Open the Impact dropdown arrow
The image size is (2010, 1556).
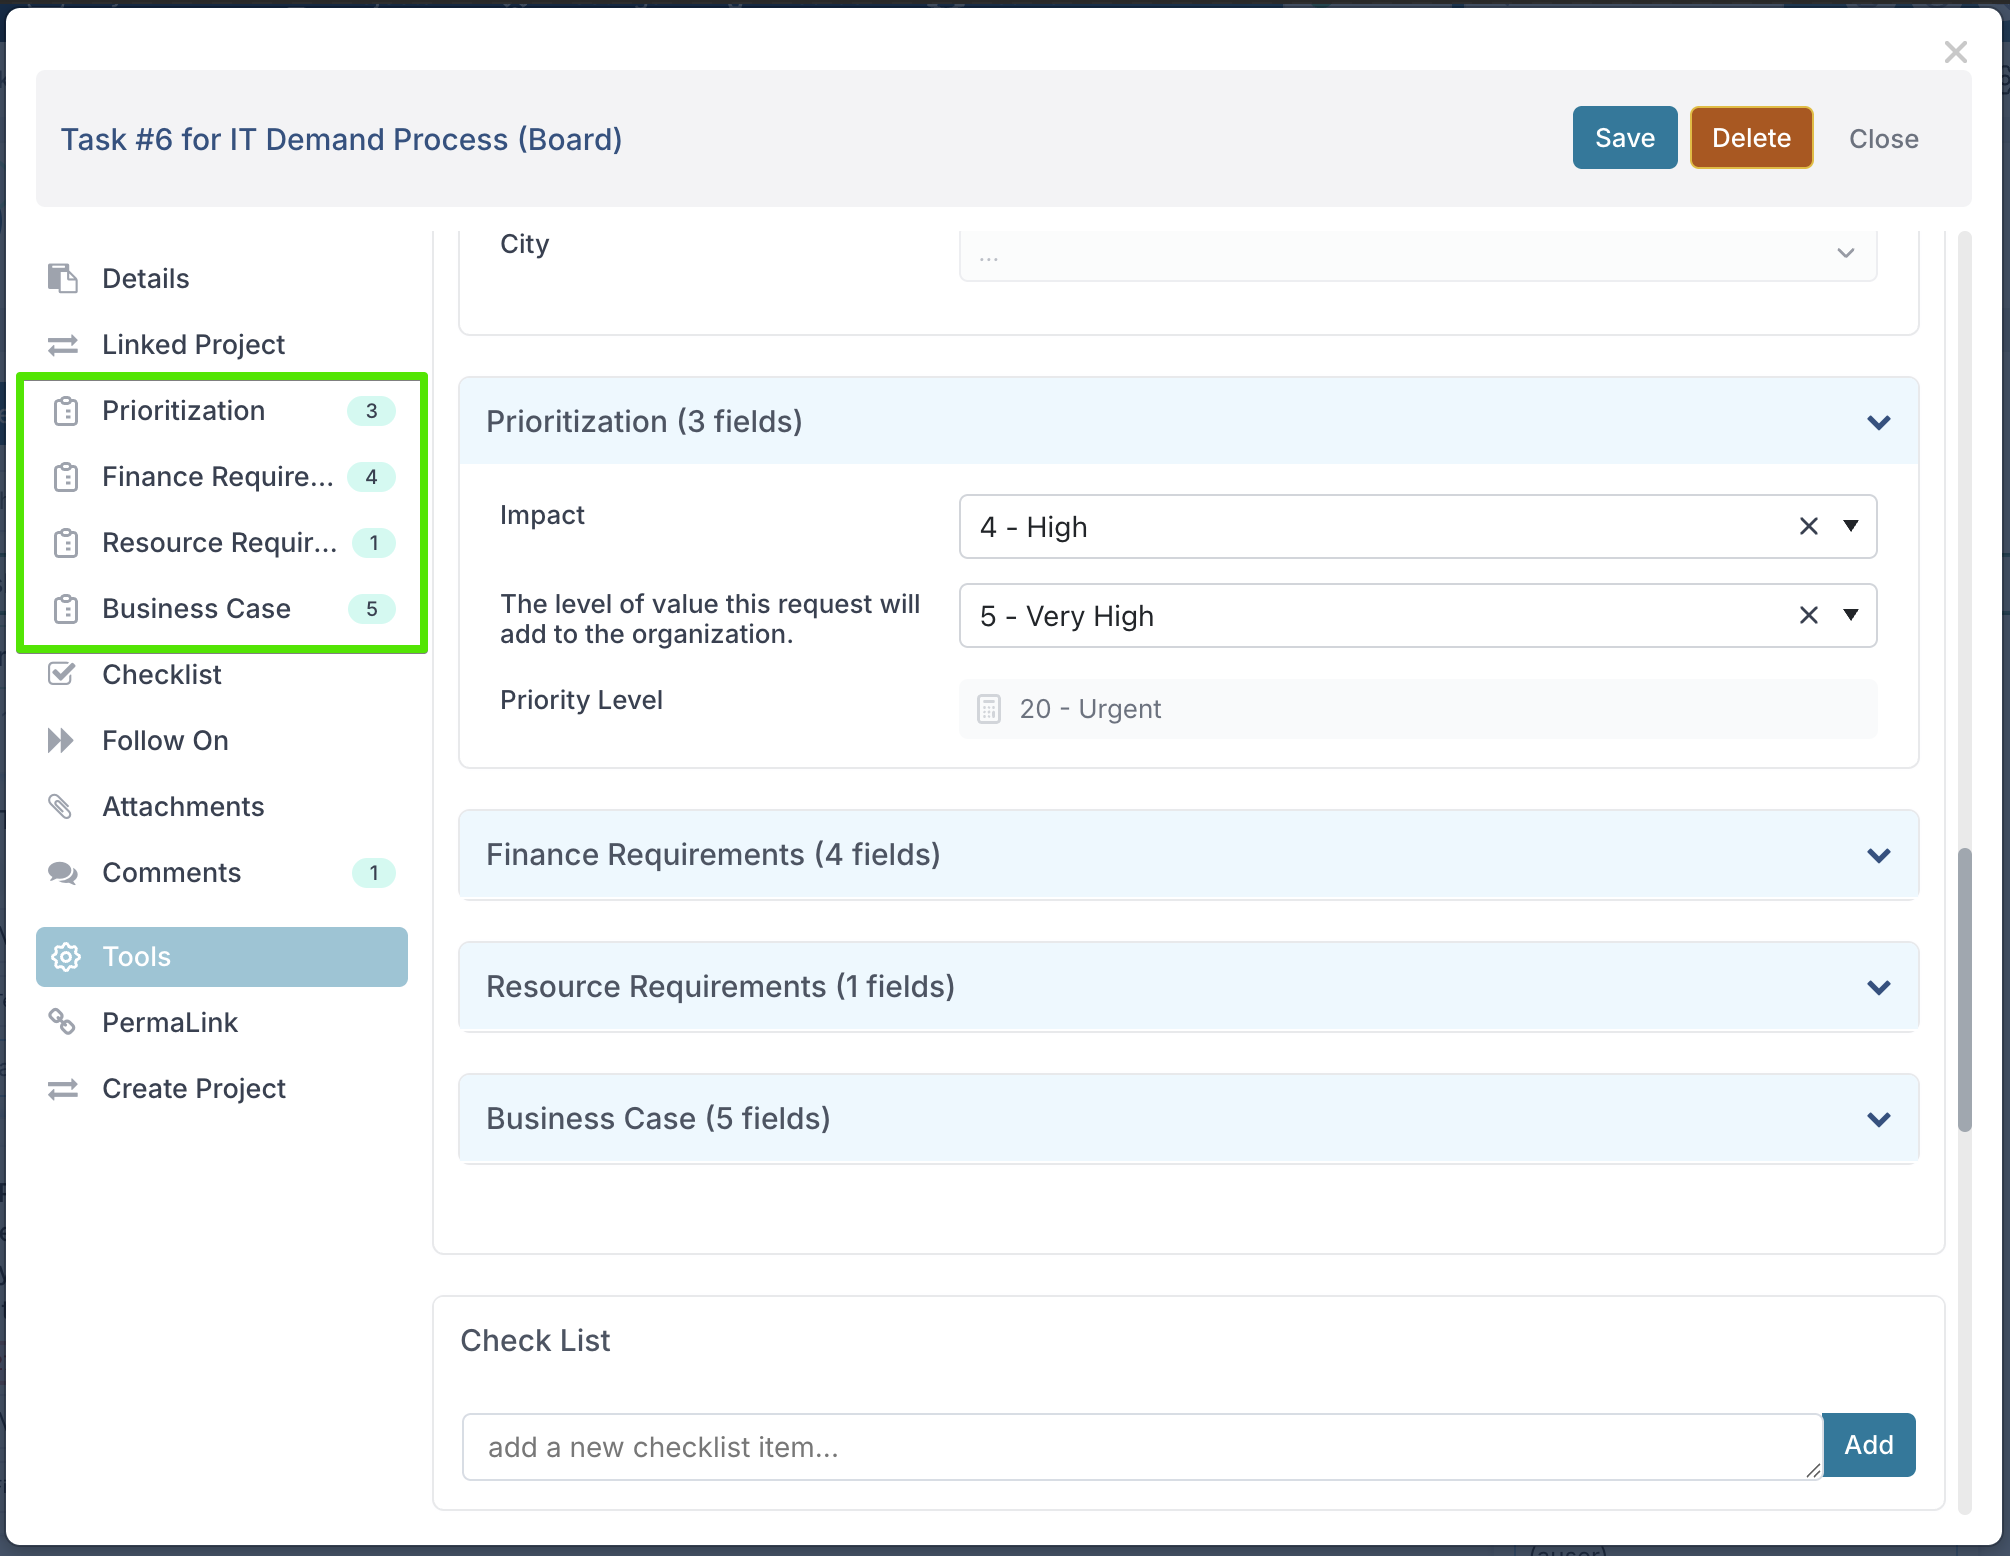(x=1851, y=526)
